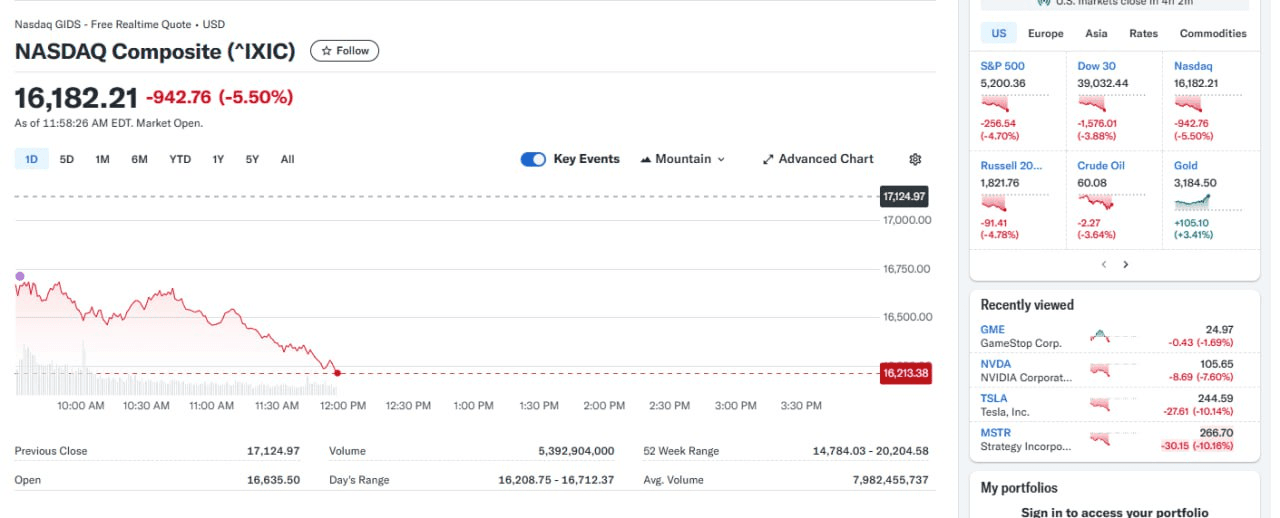Toggle the Key Events switch
The height and width of the screenshot is (518, 1280).
533,159
